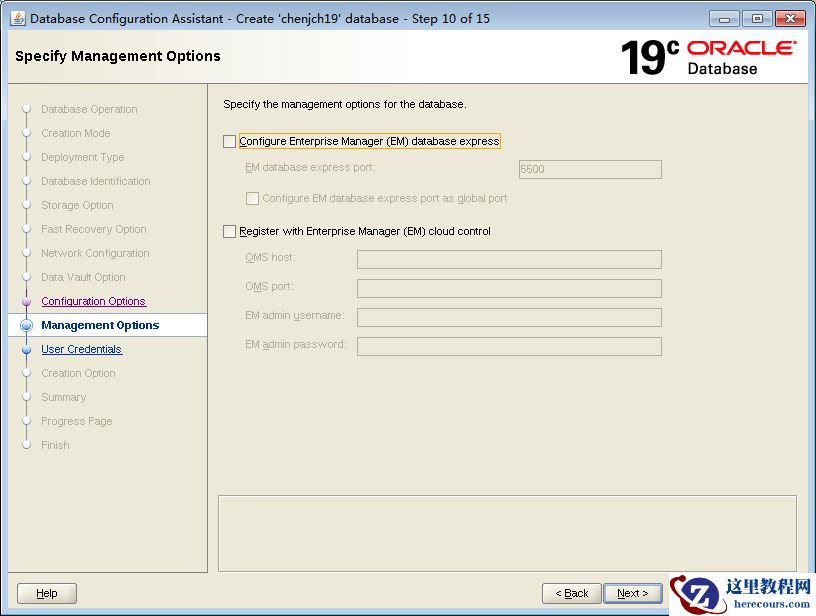Image resolution: width=816 pixels, height=616 pixels.
Task: Click the 'Specify the management options' instruction text
Action: tap(345, 105)
